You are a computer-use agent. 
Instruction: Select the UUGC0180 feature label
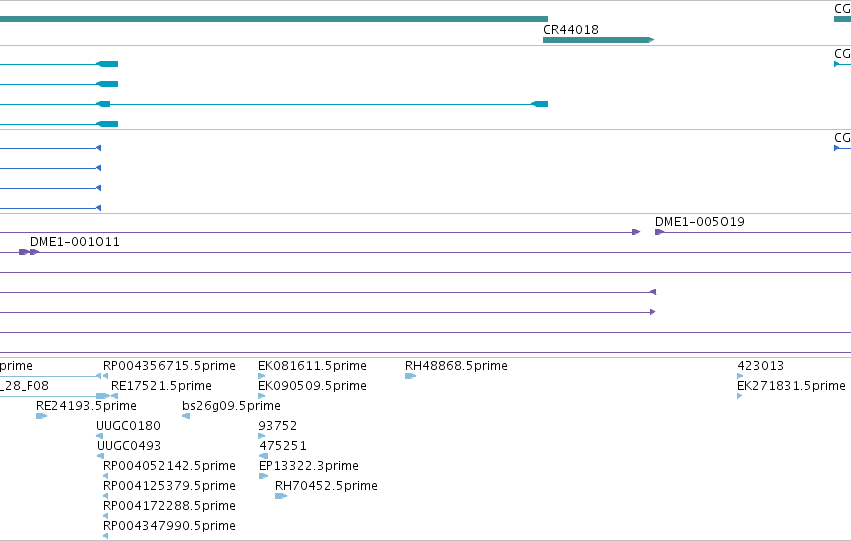[129, 426]
